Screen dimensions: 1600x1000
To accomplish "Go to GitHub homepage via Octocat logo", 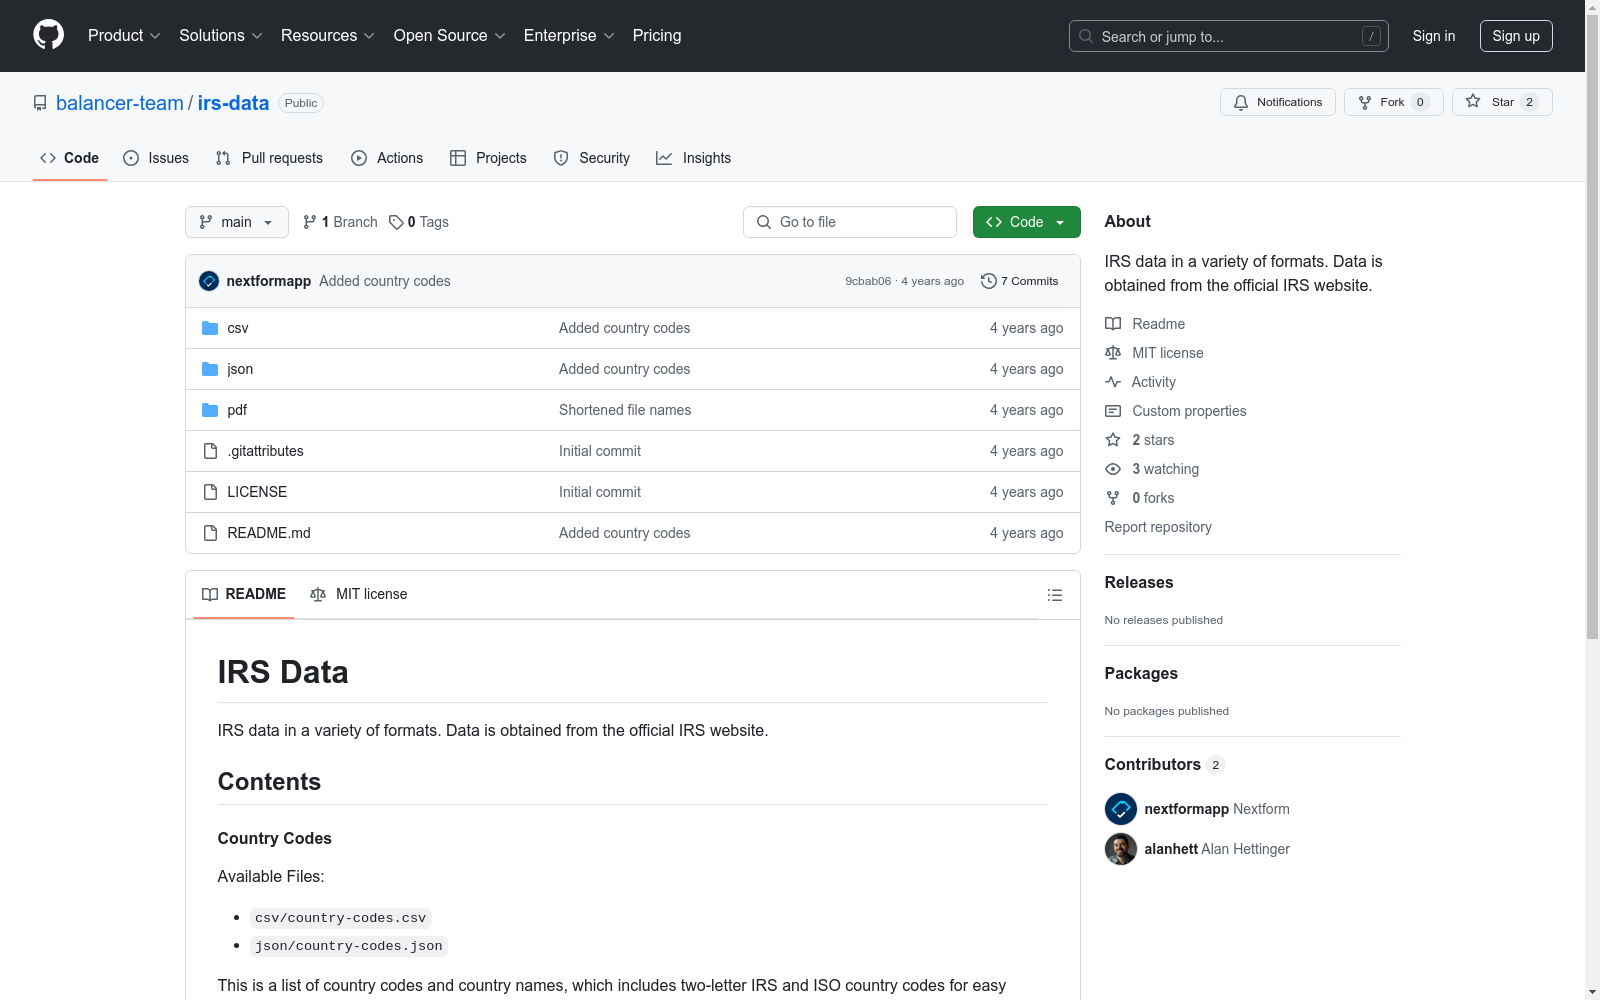I will [x=48, y=35].
